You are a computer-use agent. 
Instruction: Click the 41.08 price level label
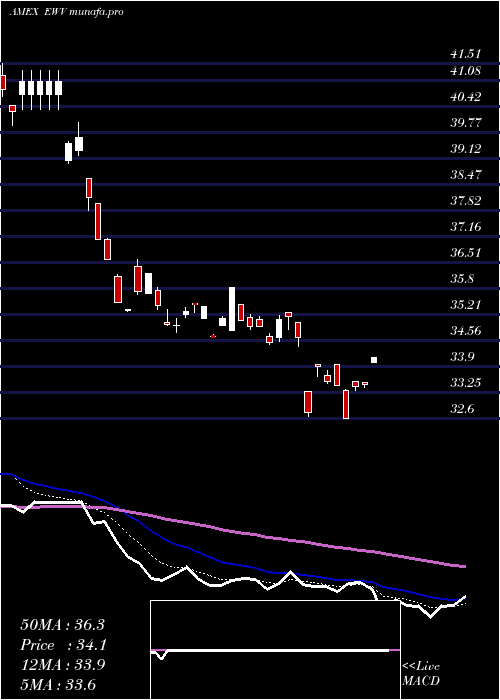pos(466,70)
